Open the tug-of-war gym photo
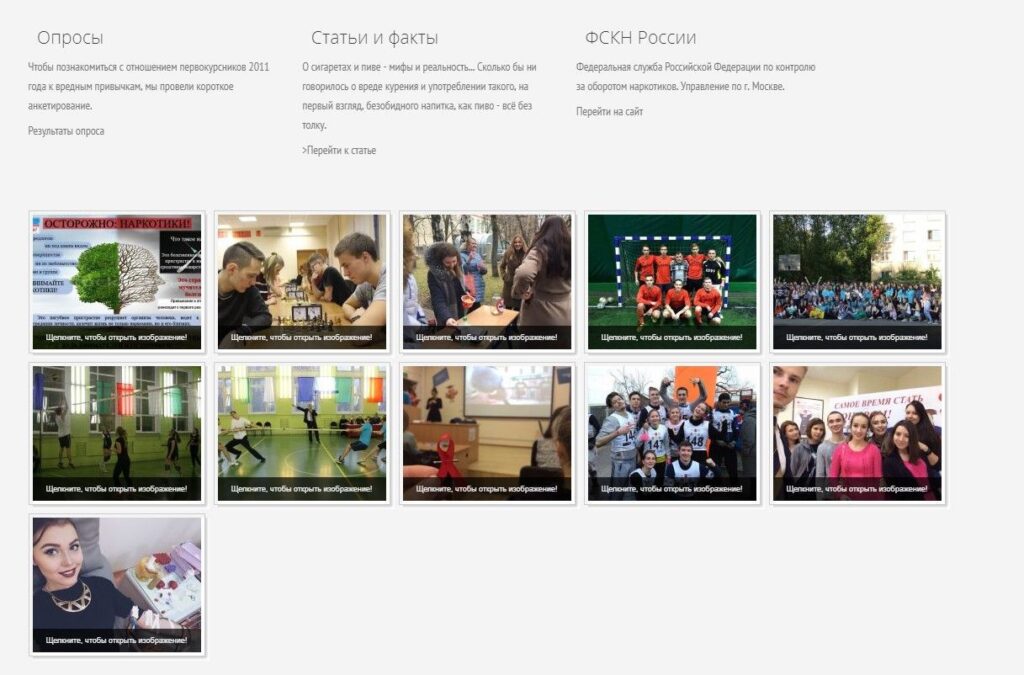This screenshot has width=1024, height=675. pyautogui.click(x=302, y=433)
